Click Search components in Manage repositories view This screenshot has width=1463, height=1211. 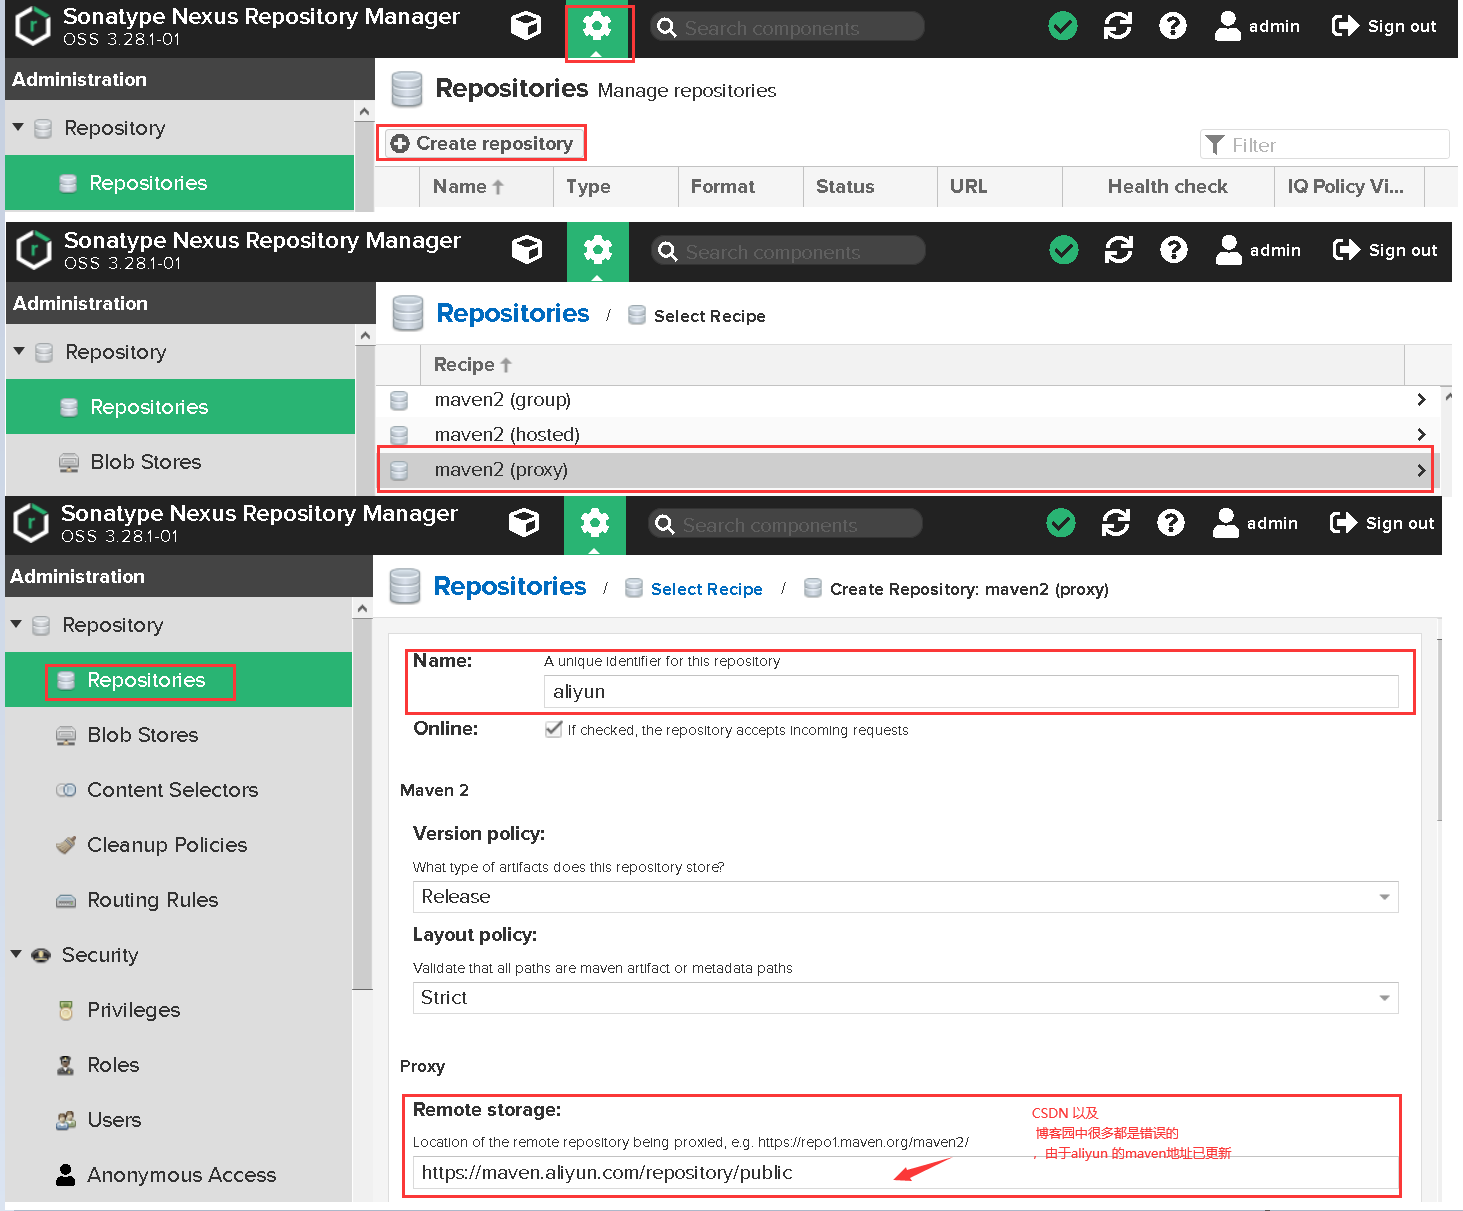787,27
